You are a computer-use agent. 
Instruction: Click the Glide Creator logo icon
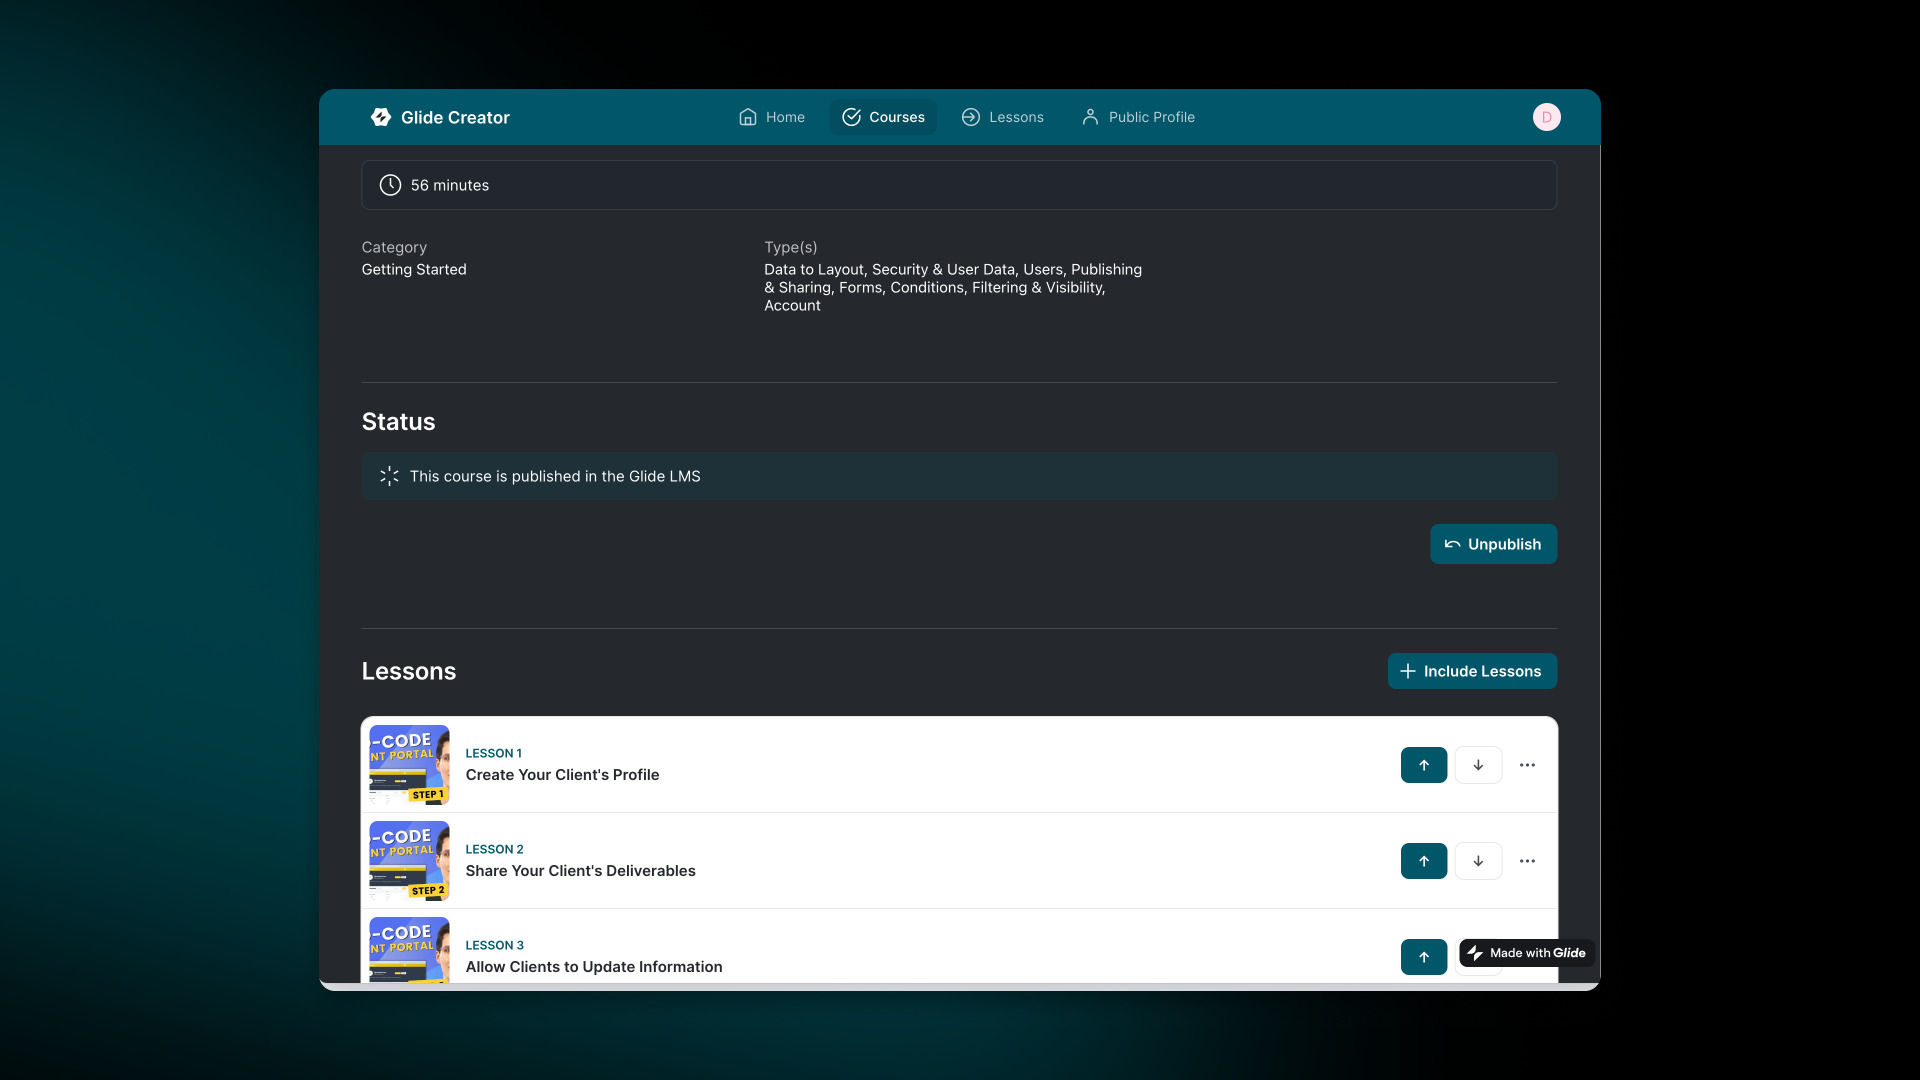[x=381, y=117]
